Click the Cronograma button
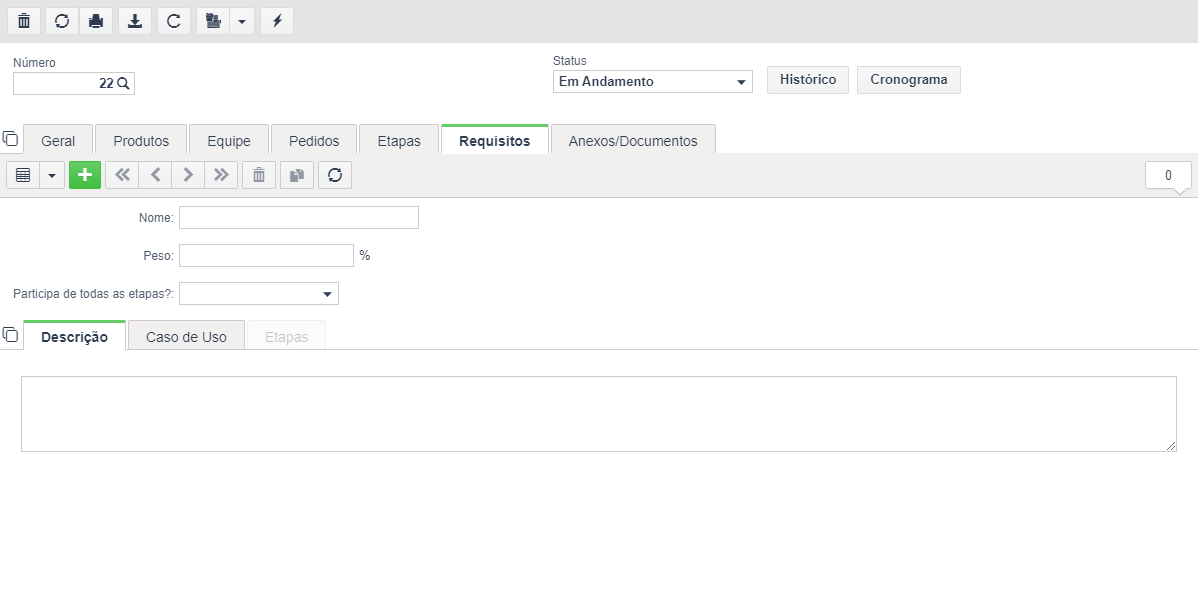The width and height of the screenshot is (1198, 593). pyautogui.click(x=908, y=79)
